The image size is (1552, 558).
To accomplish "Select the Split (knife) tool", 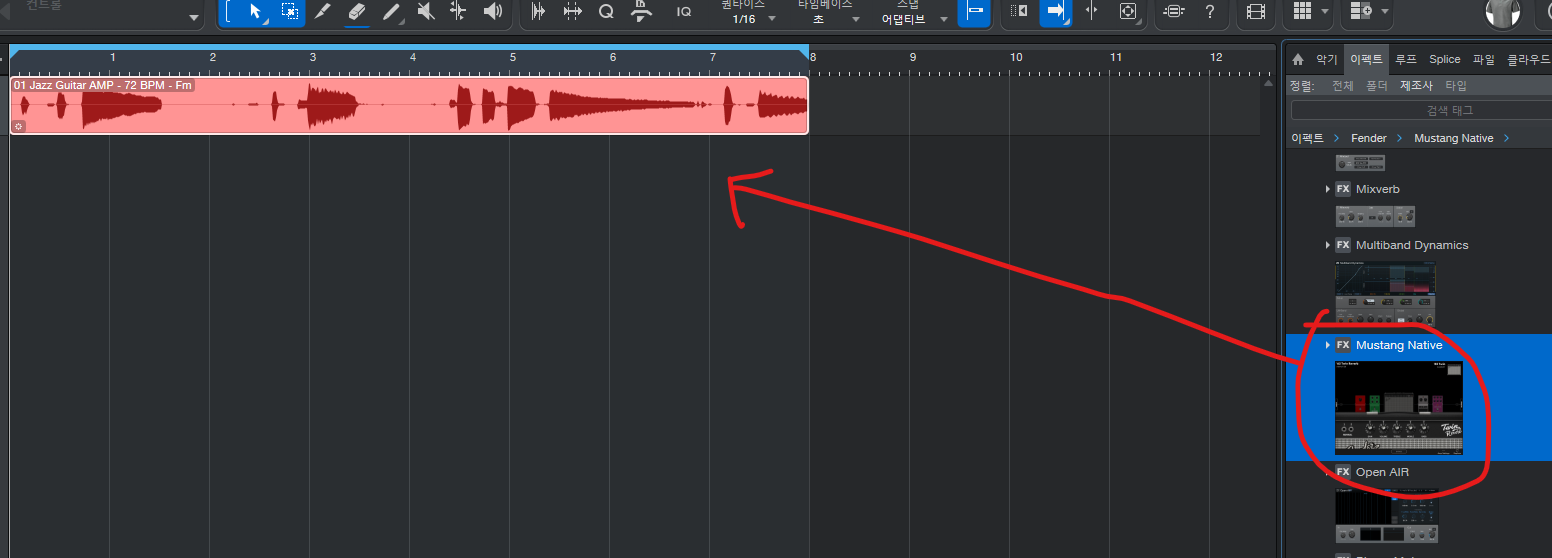I will click(322, 11).
